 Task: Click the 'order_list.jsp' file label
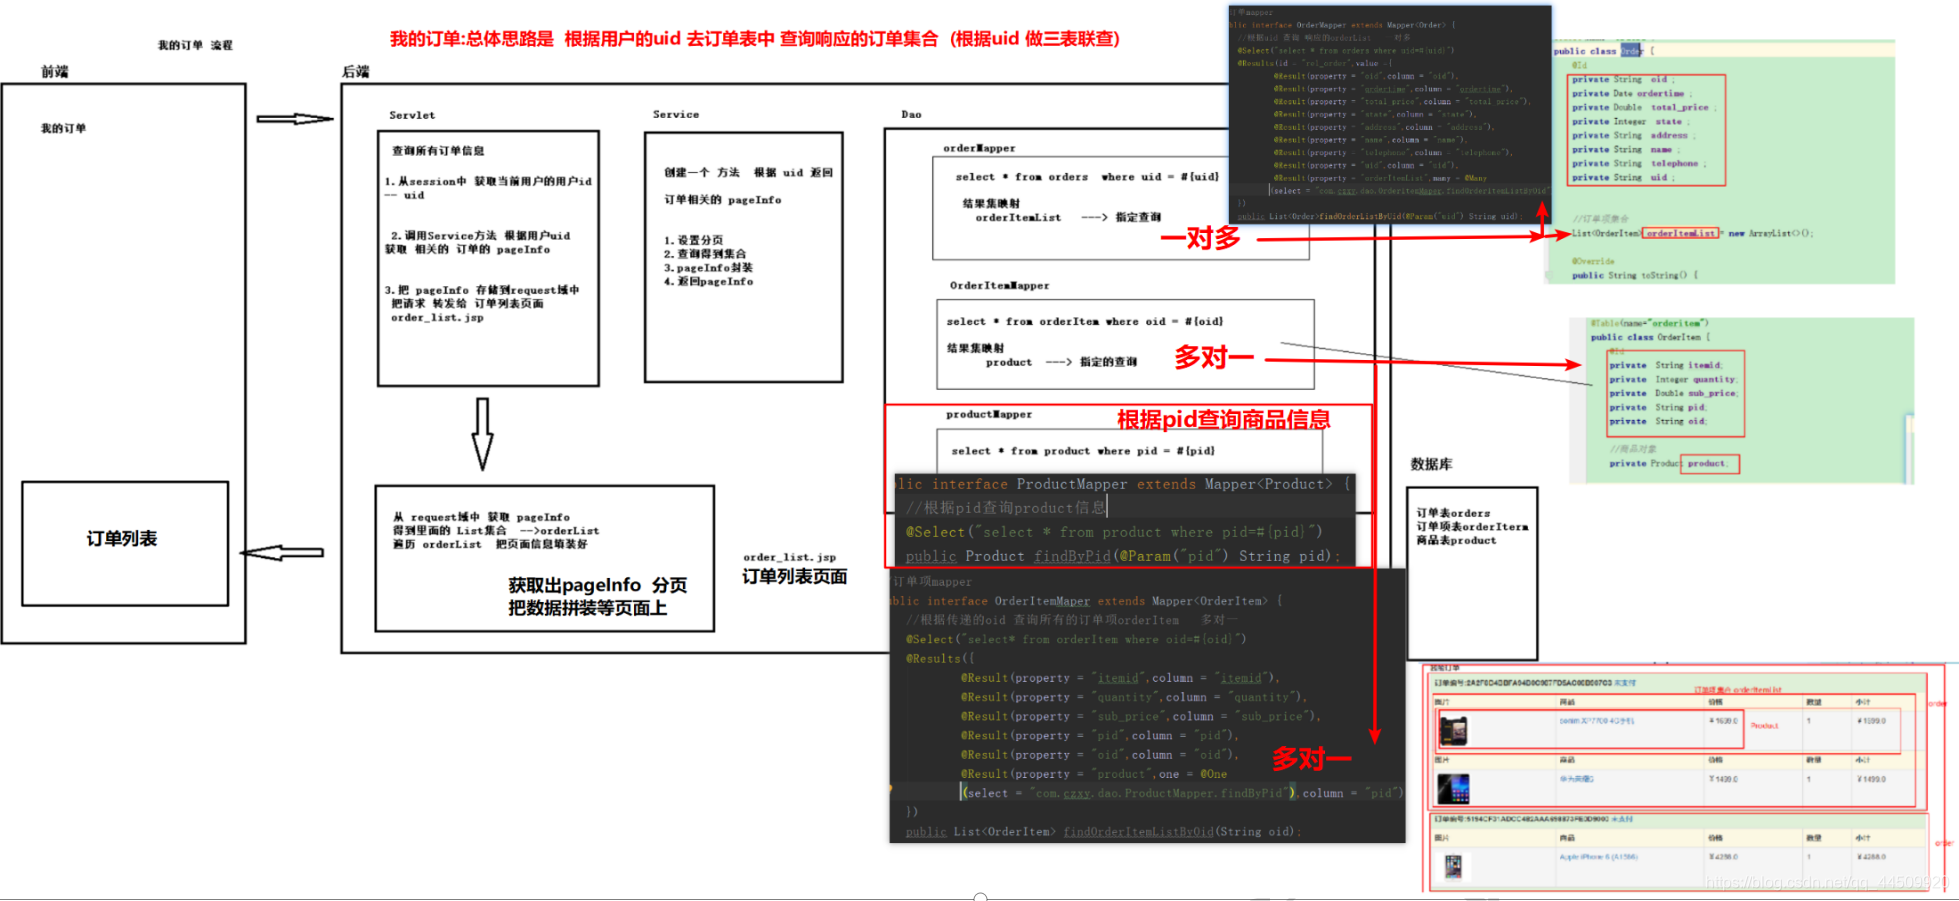pos(790,557)
